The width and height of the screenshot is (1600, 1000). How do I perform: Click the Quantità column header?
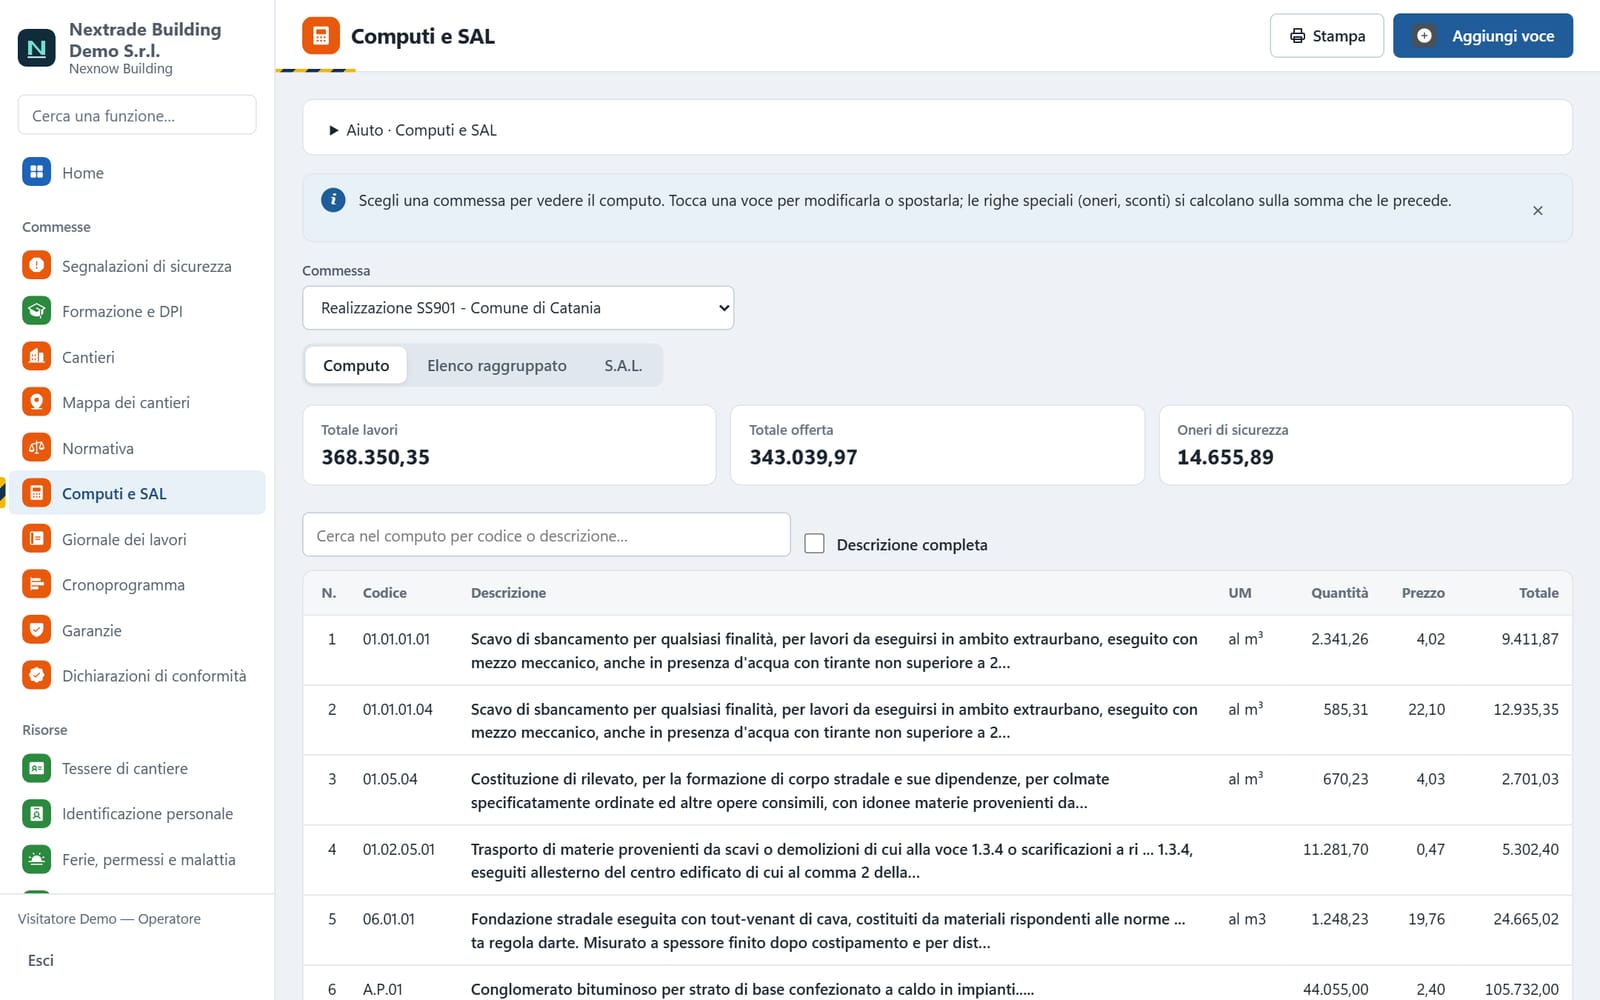1339,593
